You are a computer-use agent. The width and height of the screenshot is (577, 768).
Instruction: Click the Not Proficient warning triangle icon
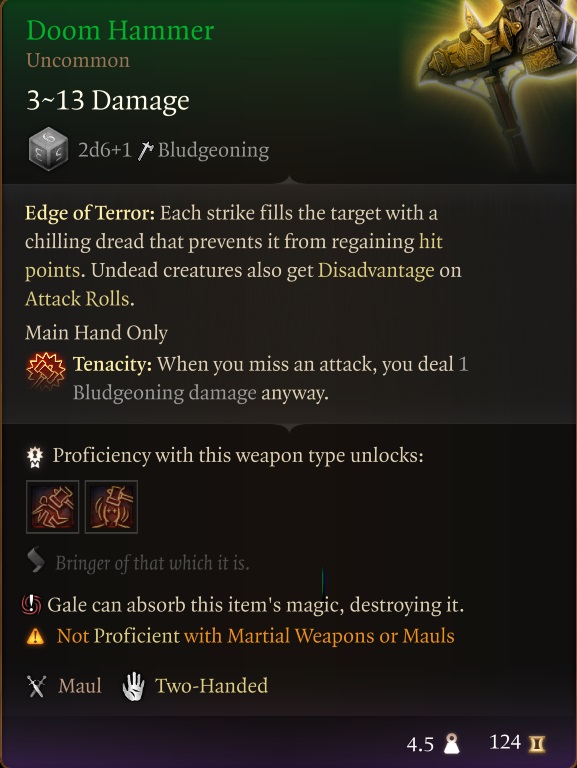point(35,636)
